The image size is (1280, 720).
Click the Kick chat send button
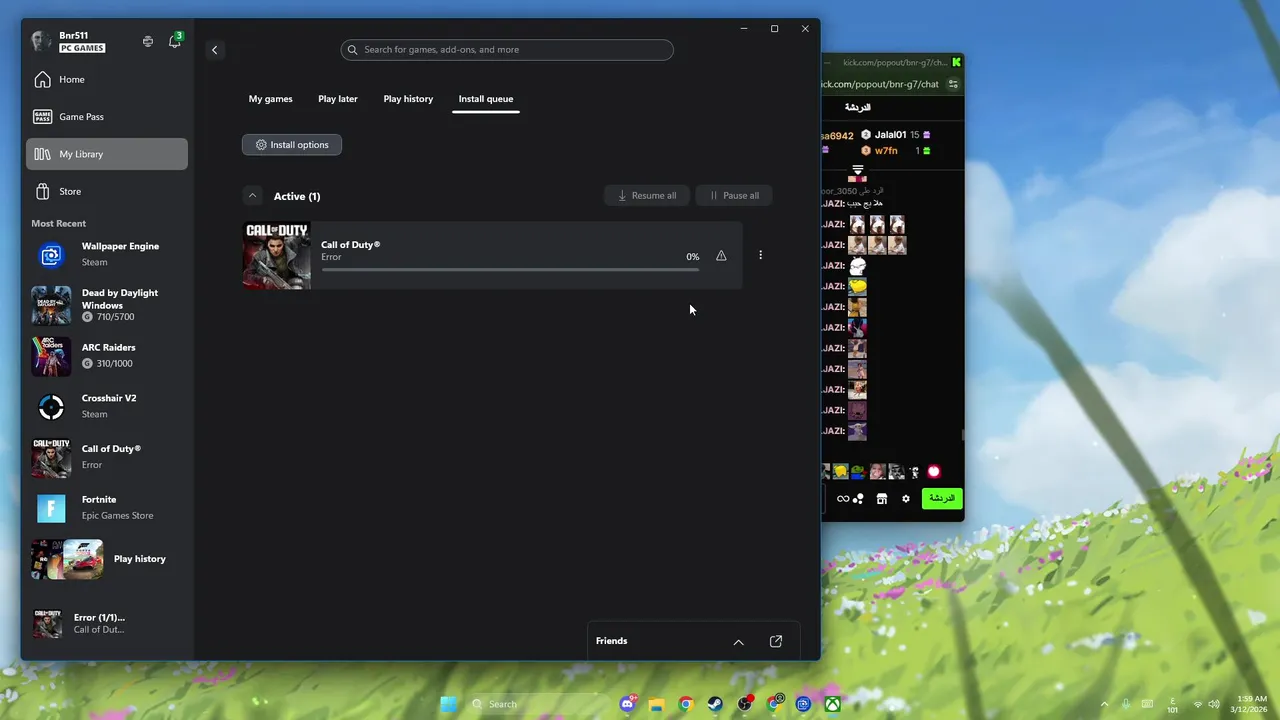pyautogui.click(x=942, y=498)
